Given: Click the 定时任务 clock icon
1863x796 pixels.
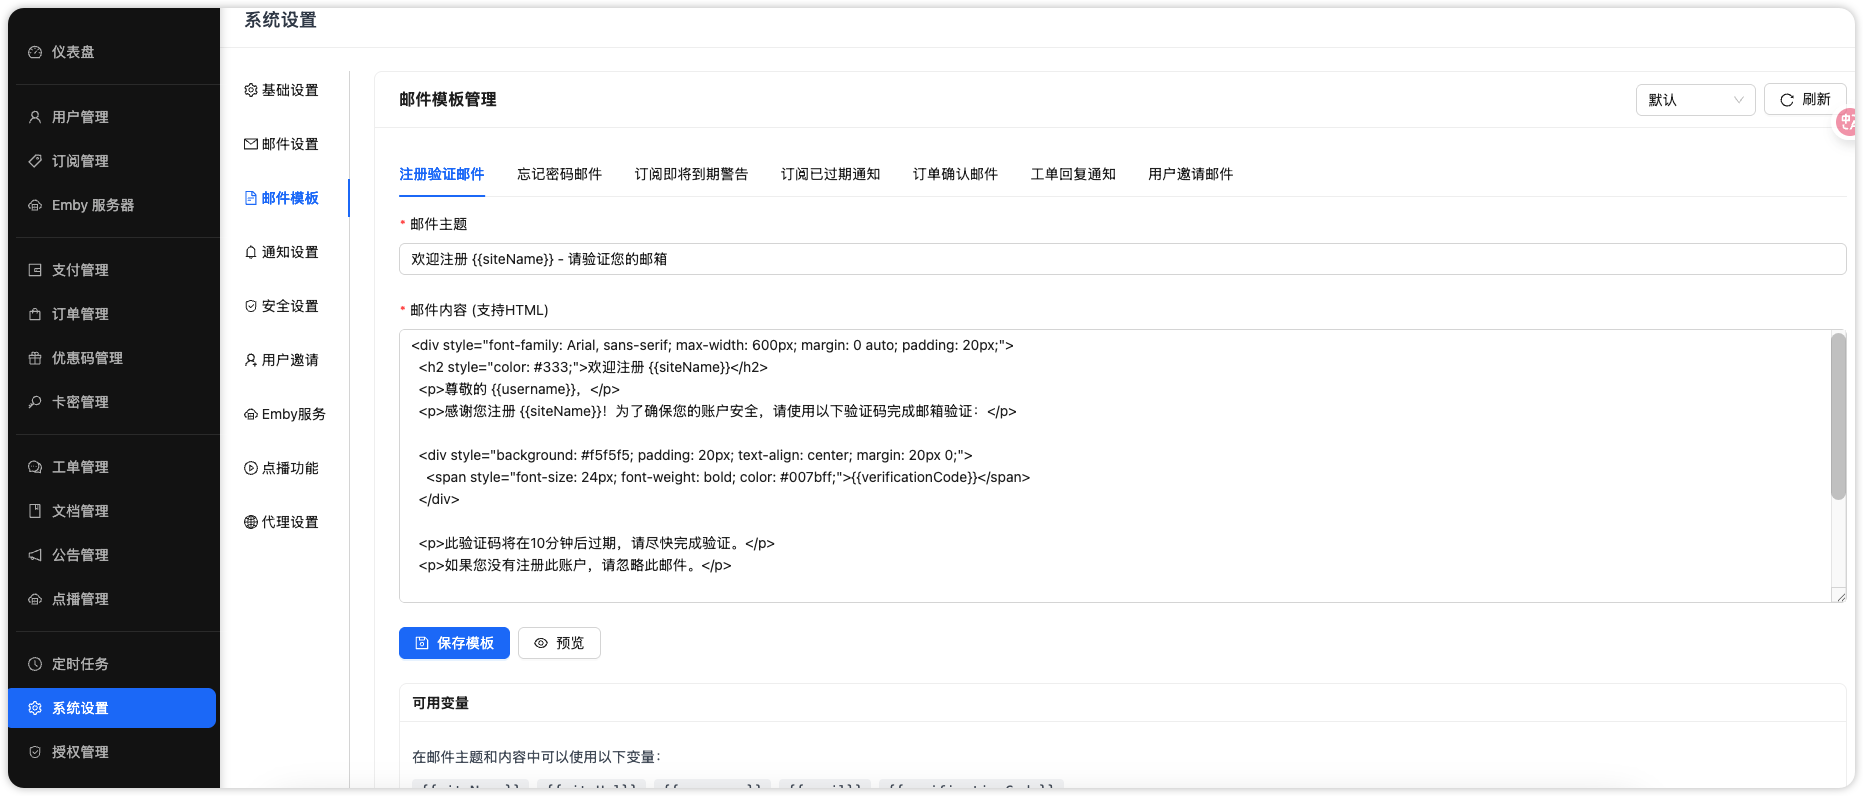Looking at the screenshot, I should (35, 664).
